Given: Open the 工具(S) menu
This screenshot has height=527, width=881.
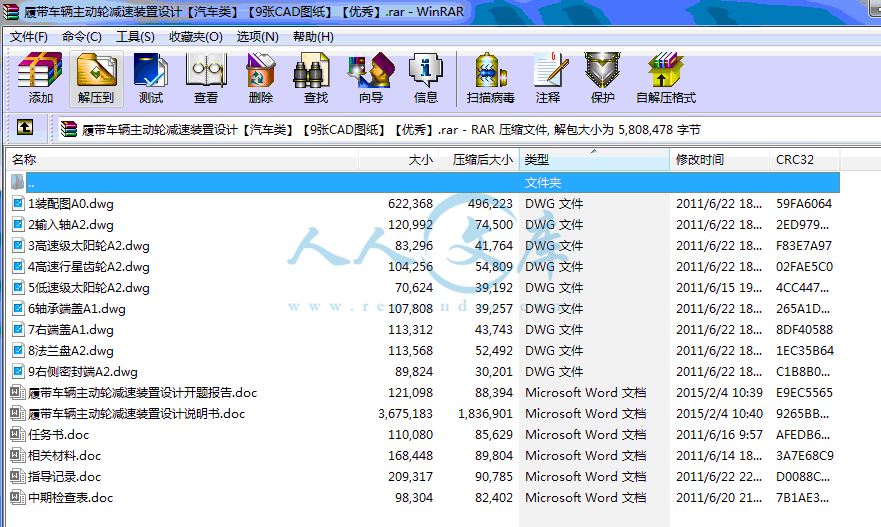Looking at the screenshot, I should click(135, 37).
